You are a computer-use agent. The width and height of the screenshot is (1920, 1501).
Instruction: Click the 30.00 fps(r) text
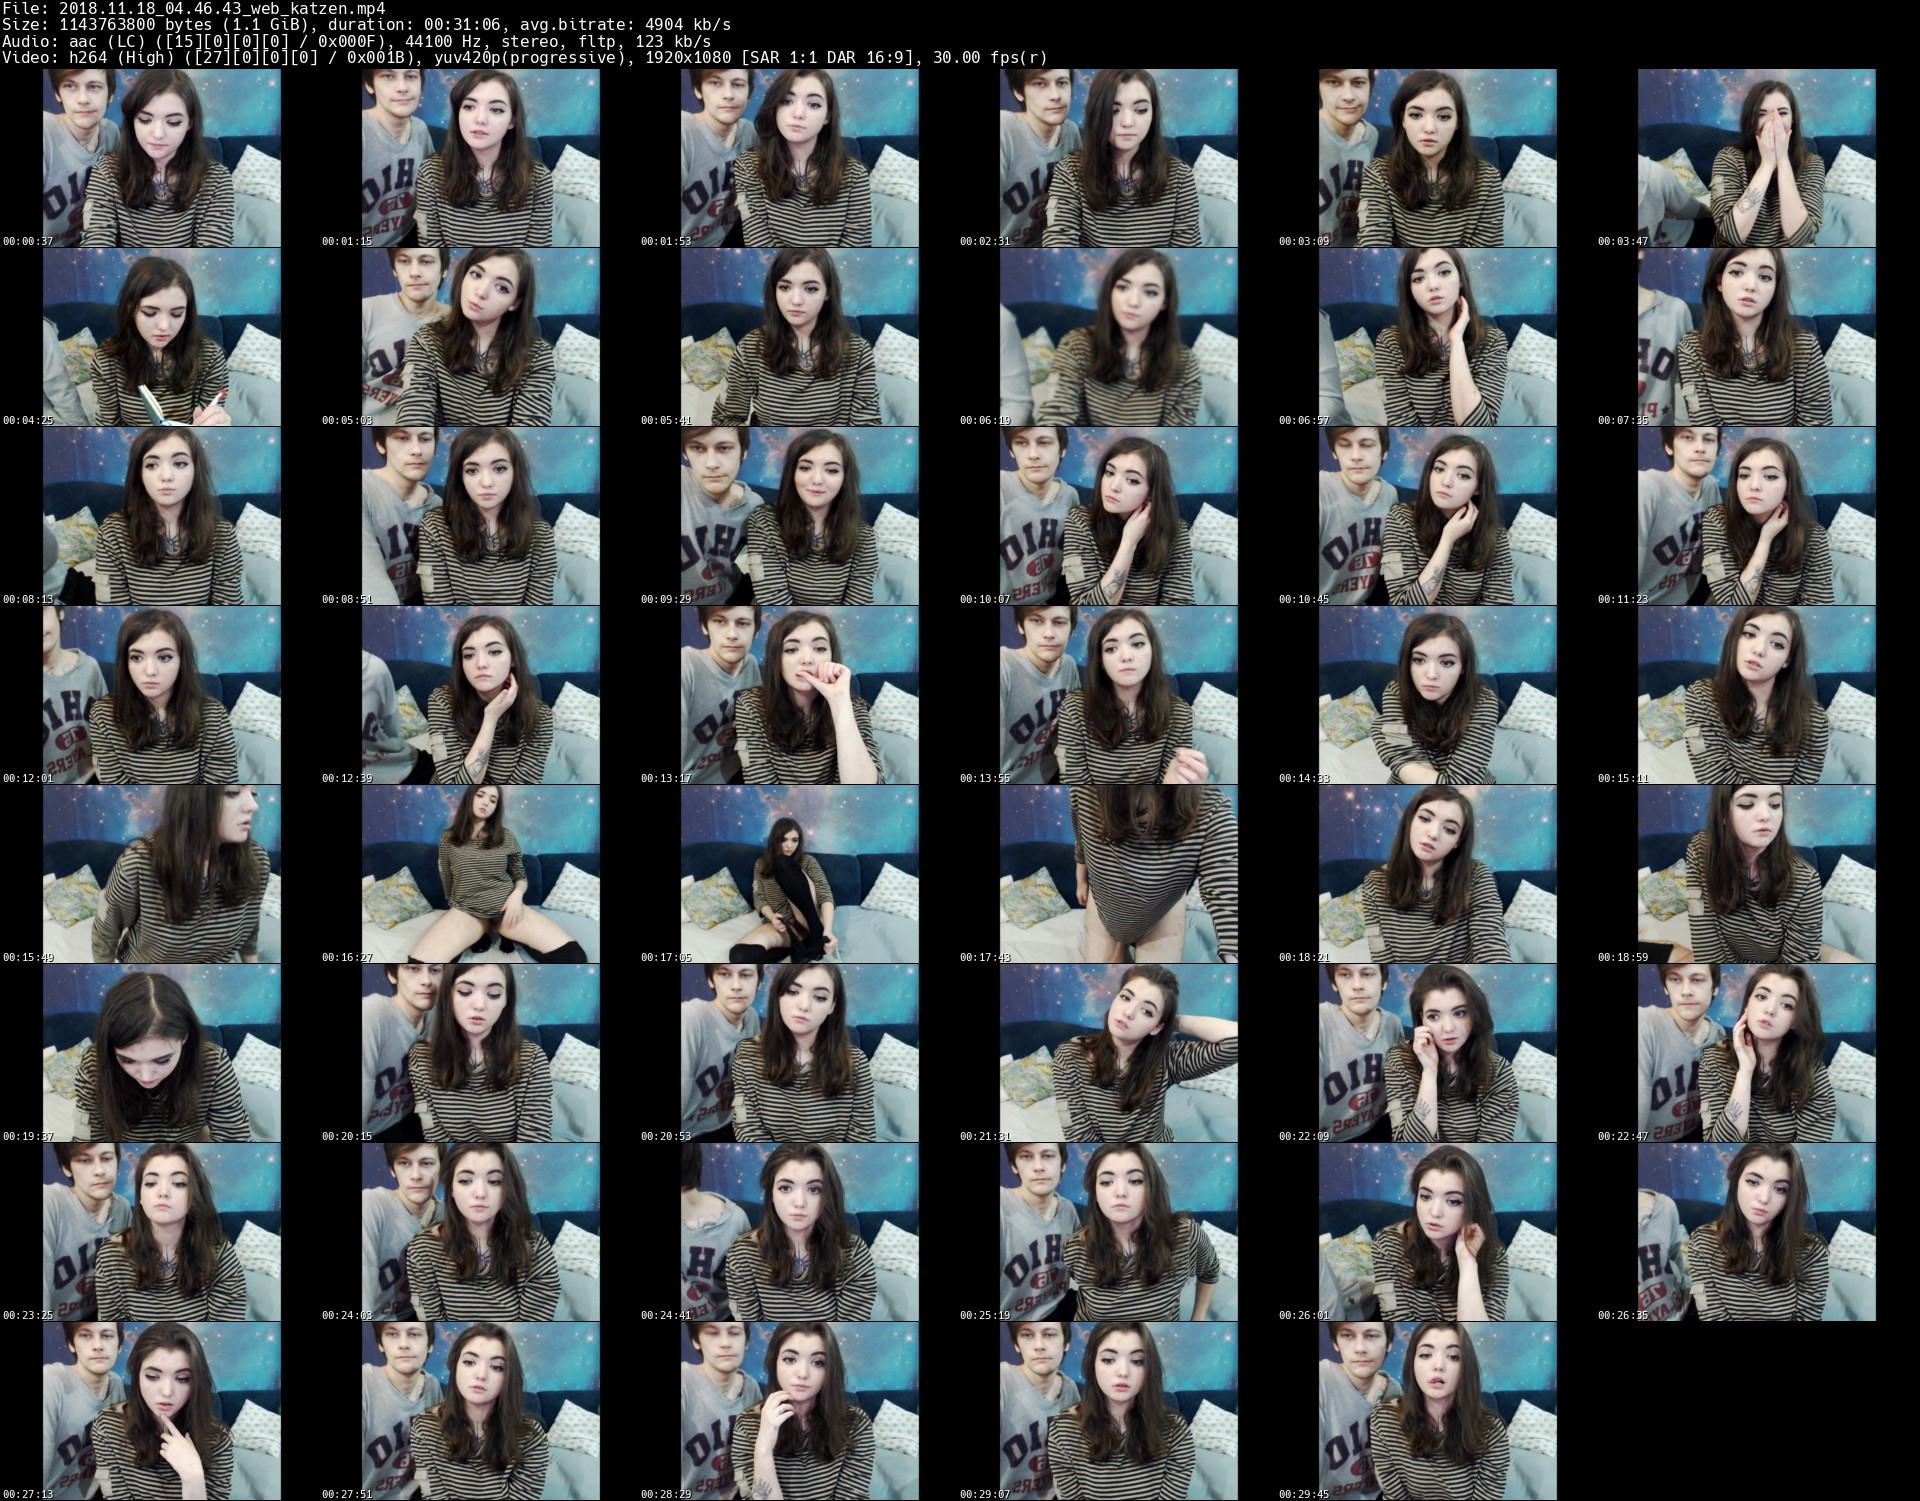point(990,57)
